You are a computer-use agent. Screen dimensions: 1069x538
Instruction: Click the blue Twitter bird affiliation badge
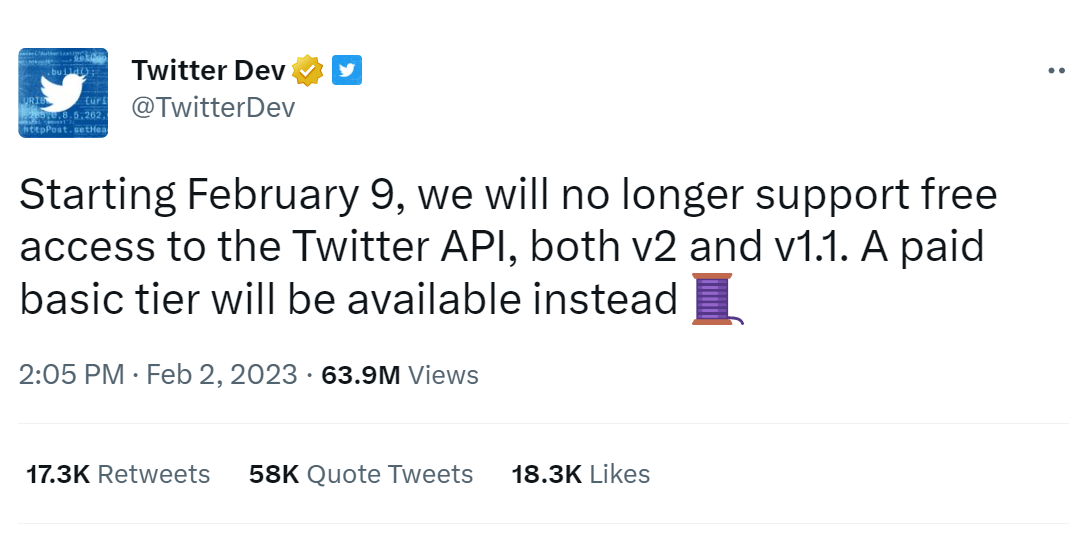pyautogui.click(x=346, y=70)
